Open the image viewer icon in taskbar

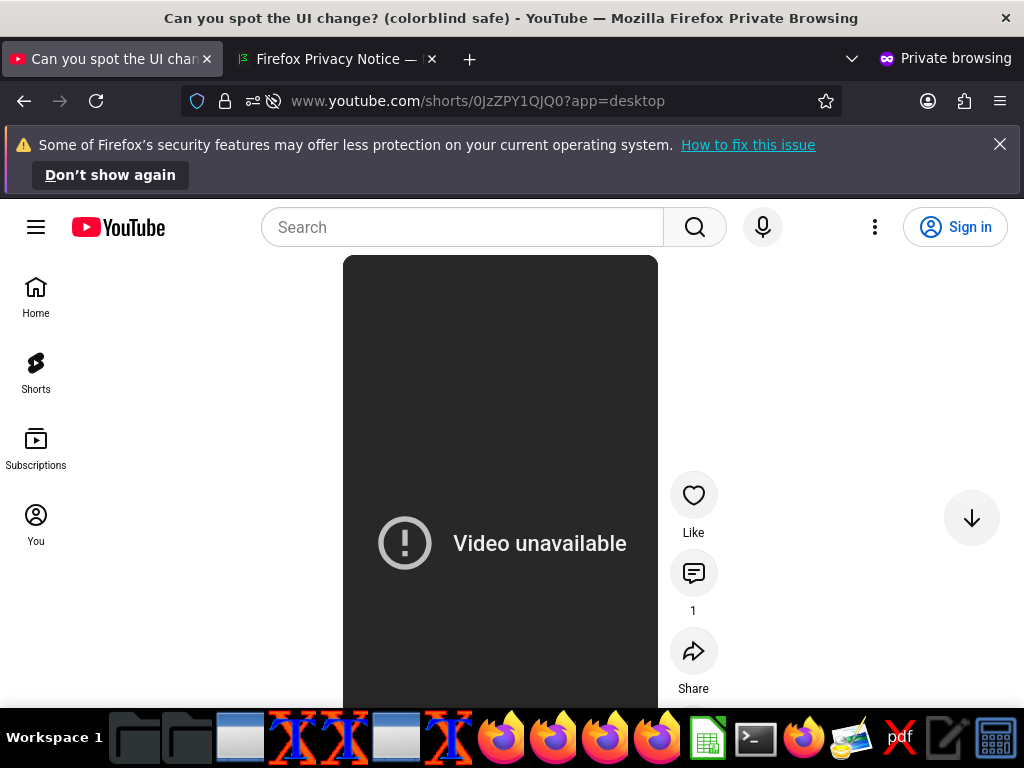click(851, 738)
